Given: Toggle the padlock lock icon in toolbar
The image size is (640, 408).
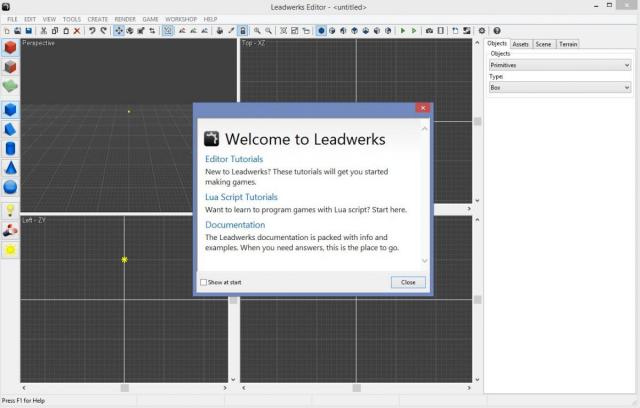Looking at the screenshot, I should click(x=243, y=31).
